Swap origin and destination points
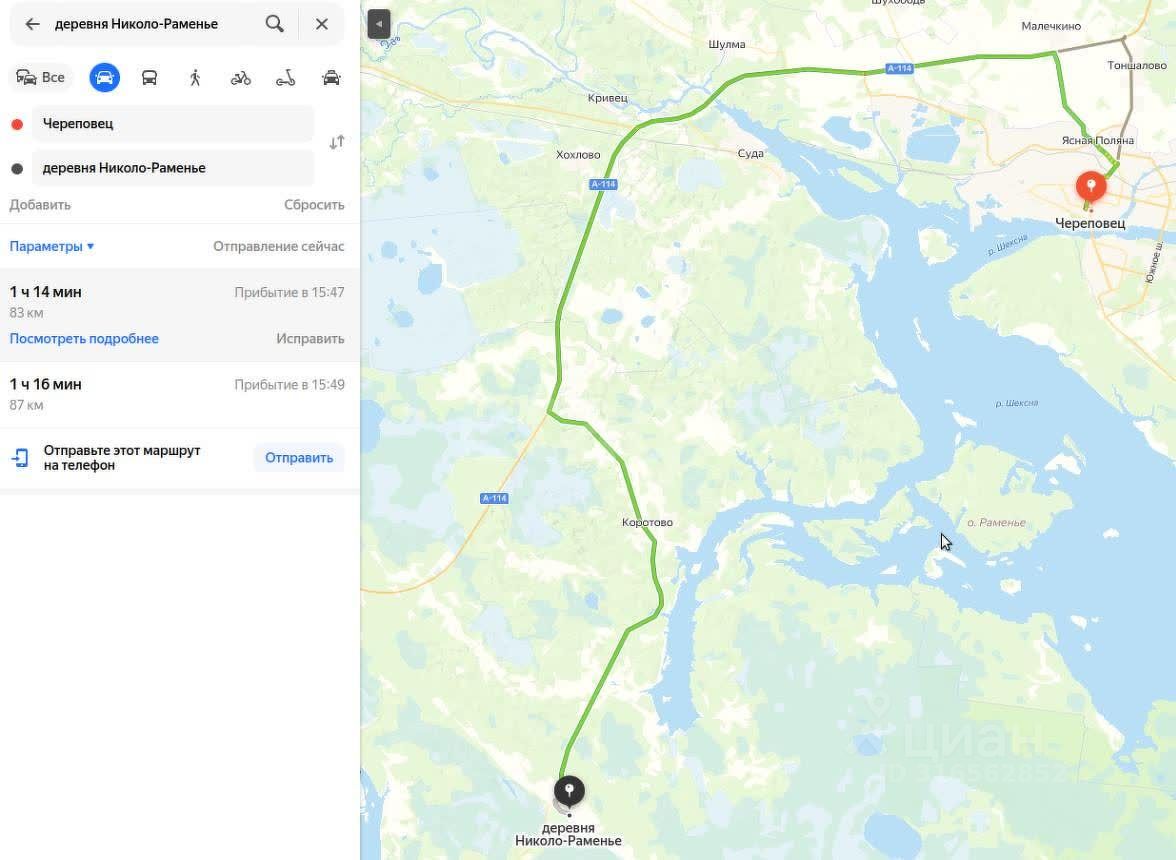The image size is (1176, 860). click(x=337, y=142)
